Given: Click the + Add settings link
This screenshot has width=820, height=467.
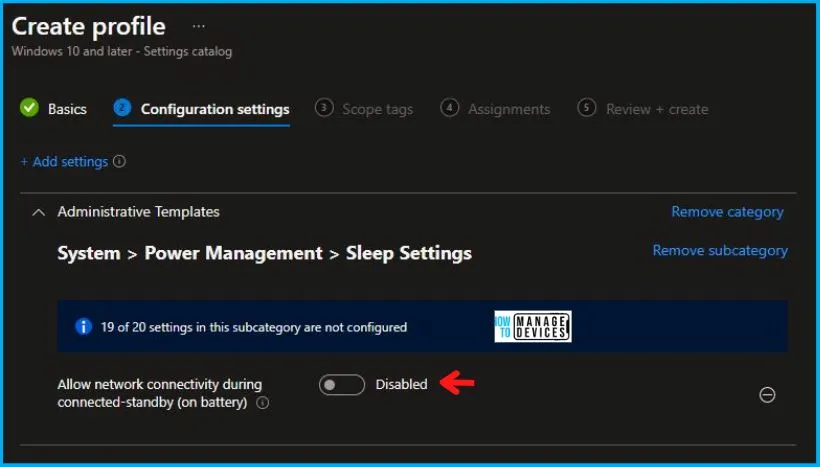Looking at the screenshot, I should click(x=64, y=162).
